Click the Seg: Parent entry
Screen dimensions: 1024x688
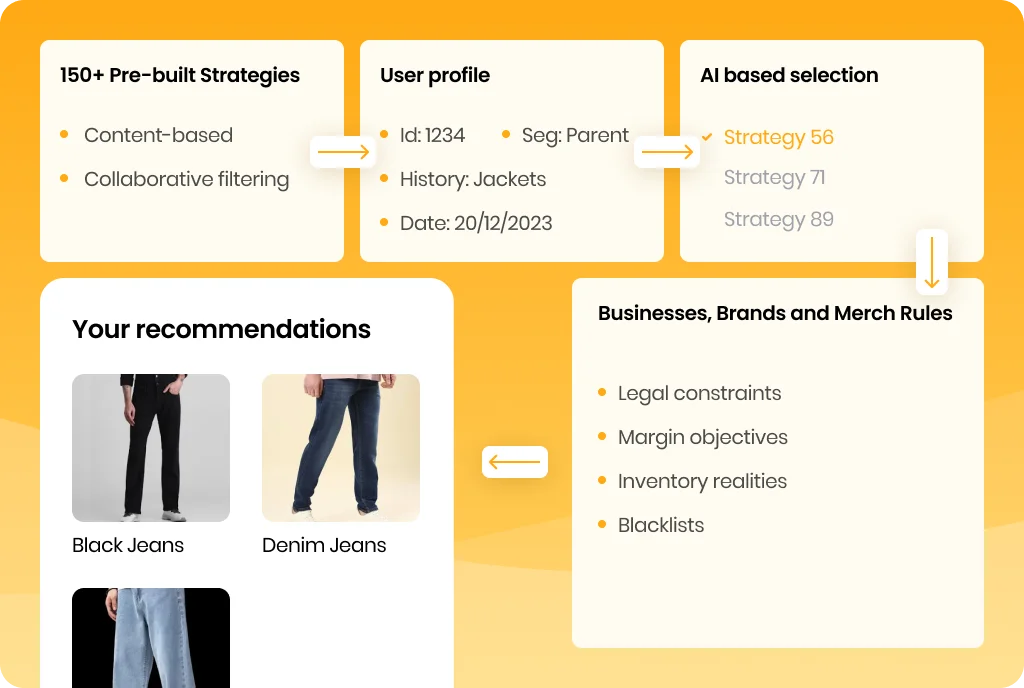[575, 135]
